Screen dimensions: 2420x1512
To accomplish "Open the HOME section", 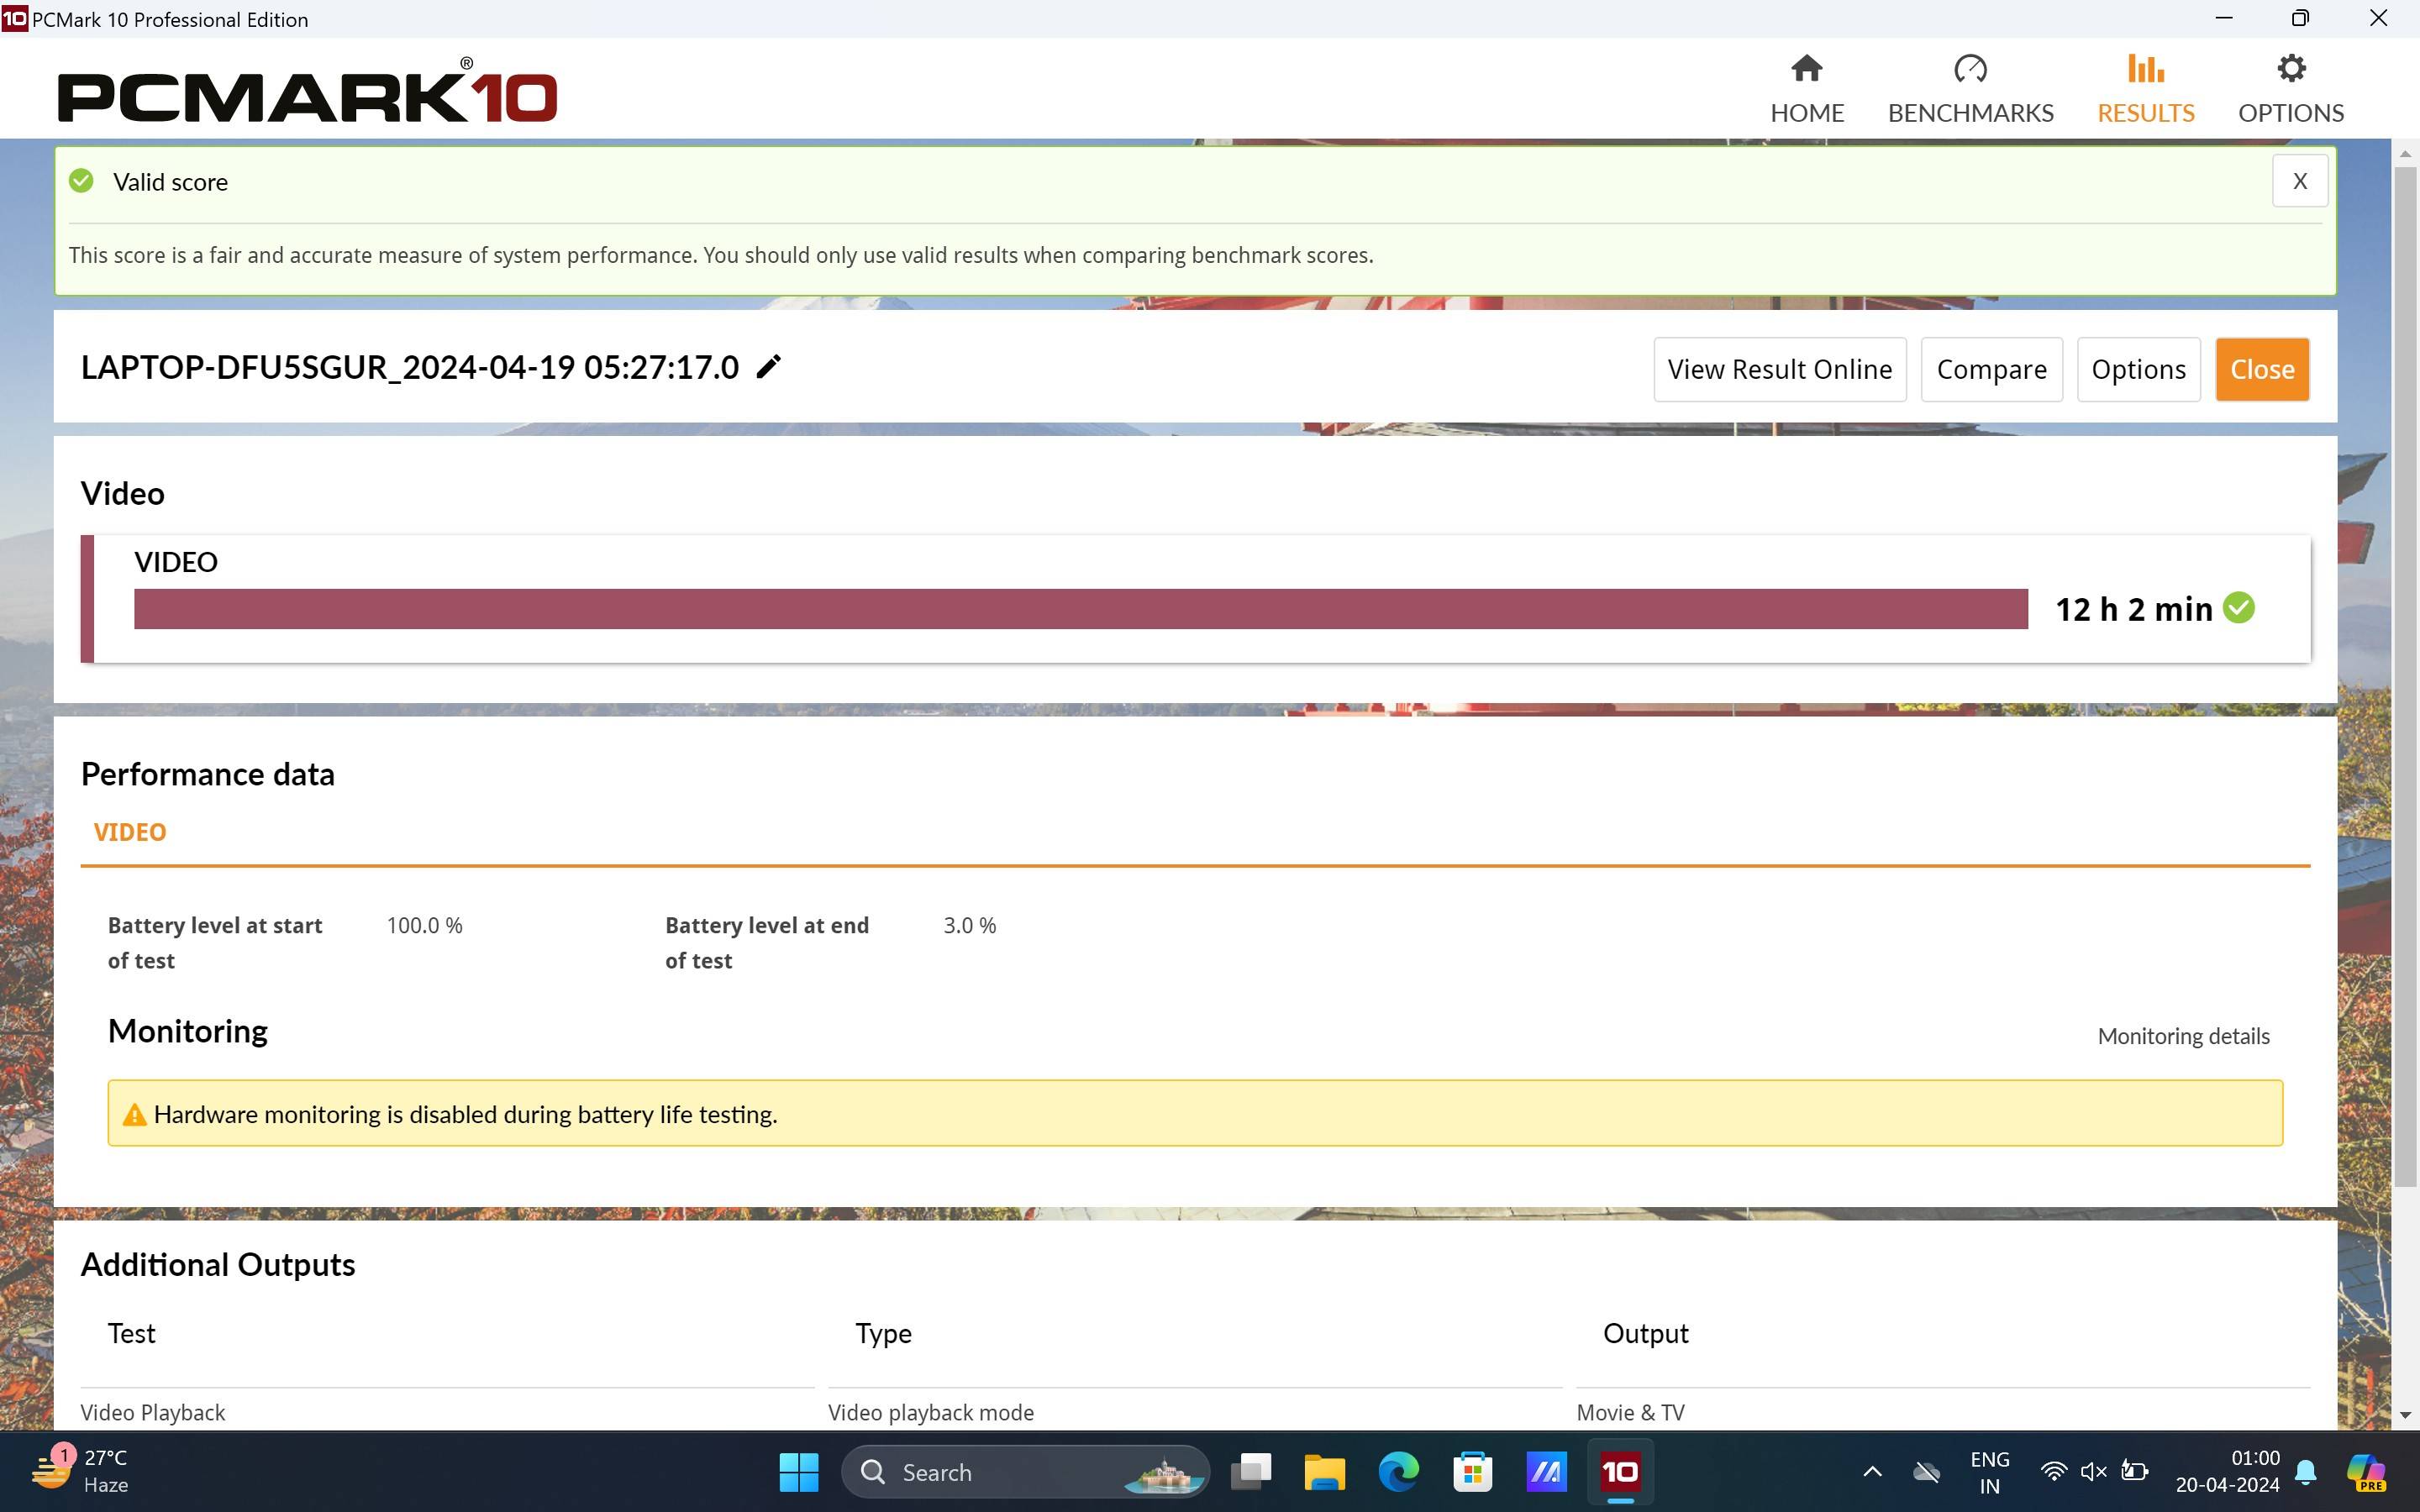I will 1806,90.
